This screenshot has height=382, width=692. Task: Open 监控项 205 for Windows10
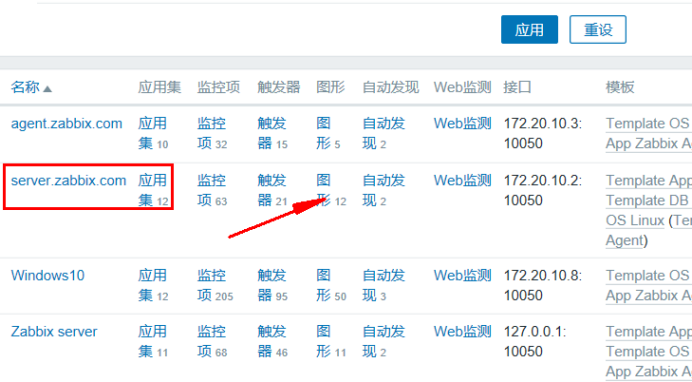(x=215, y=285)
